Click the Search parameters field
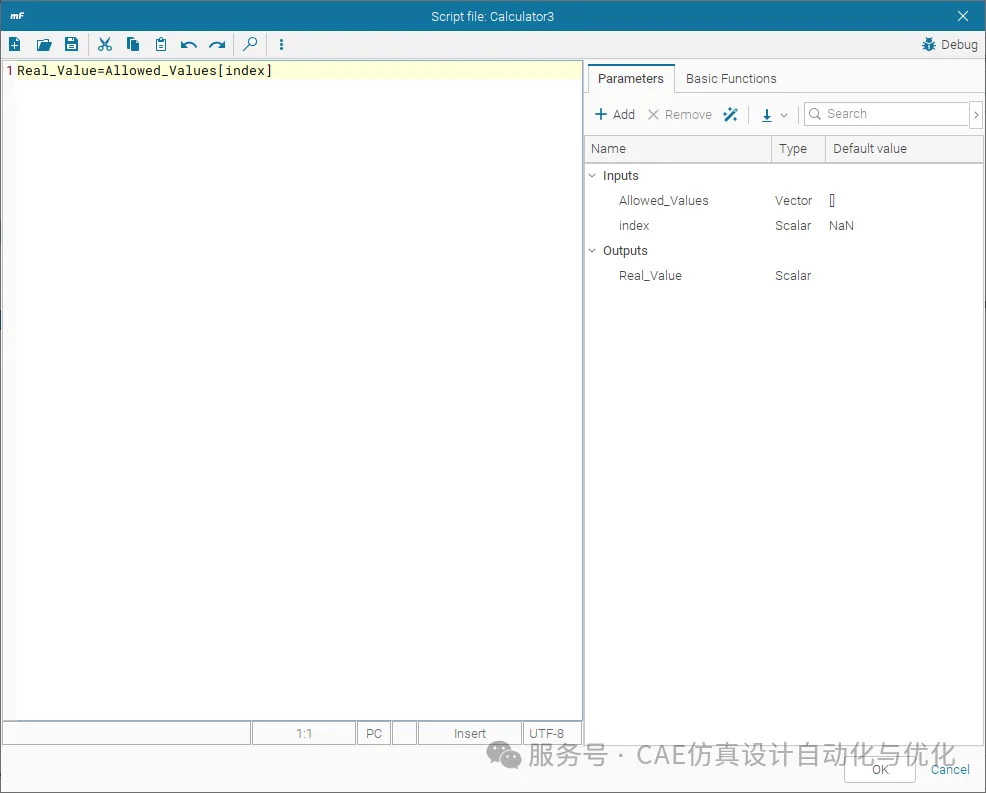Viewport: 986px width, 793px height. (887, 114)
